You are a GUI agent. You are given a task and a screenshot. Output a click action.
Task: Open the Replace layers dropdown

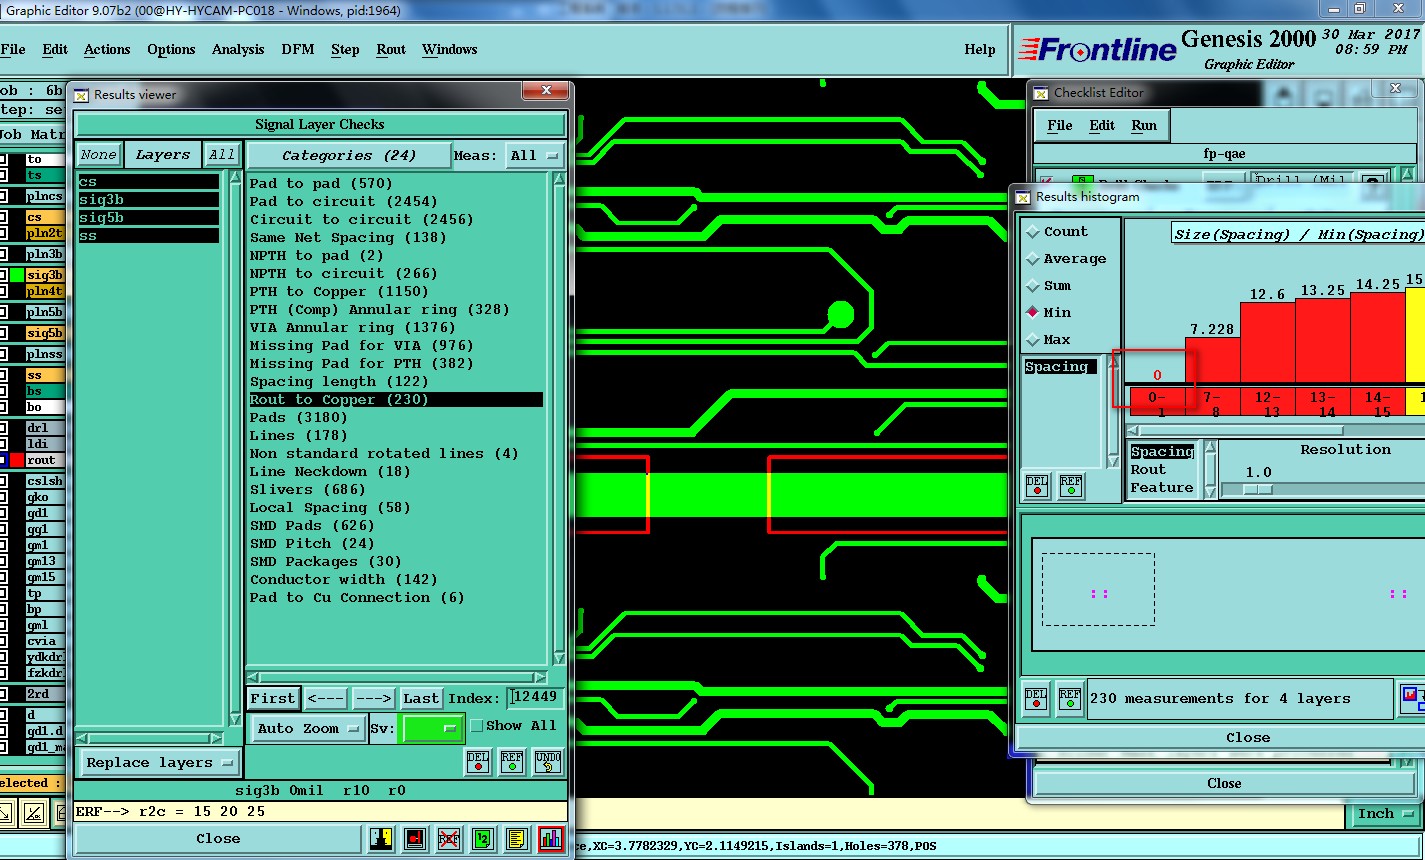pyautogui.click(x=159, y=763)
